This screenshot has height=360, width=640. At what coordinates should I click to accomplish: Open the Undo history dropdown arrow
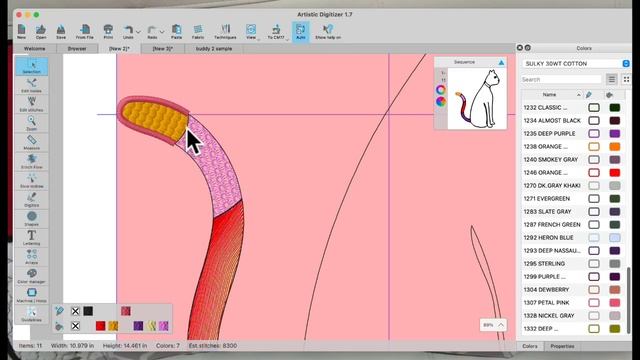coord(138,31)
